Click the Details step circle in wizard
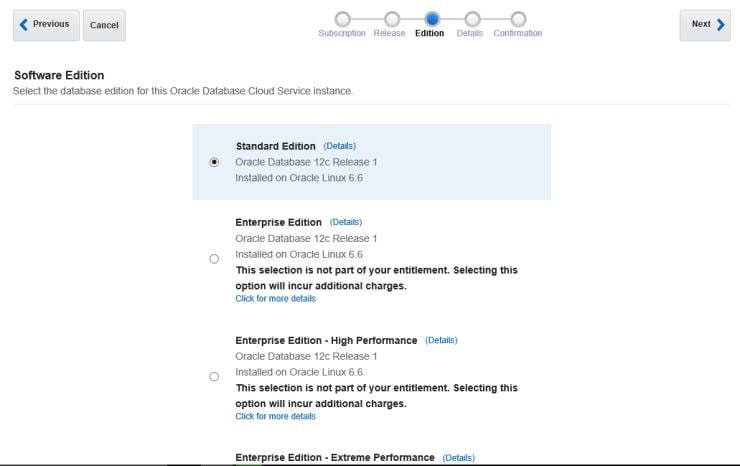Screen dimensions: 740x466 (472, 18)
